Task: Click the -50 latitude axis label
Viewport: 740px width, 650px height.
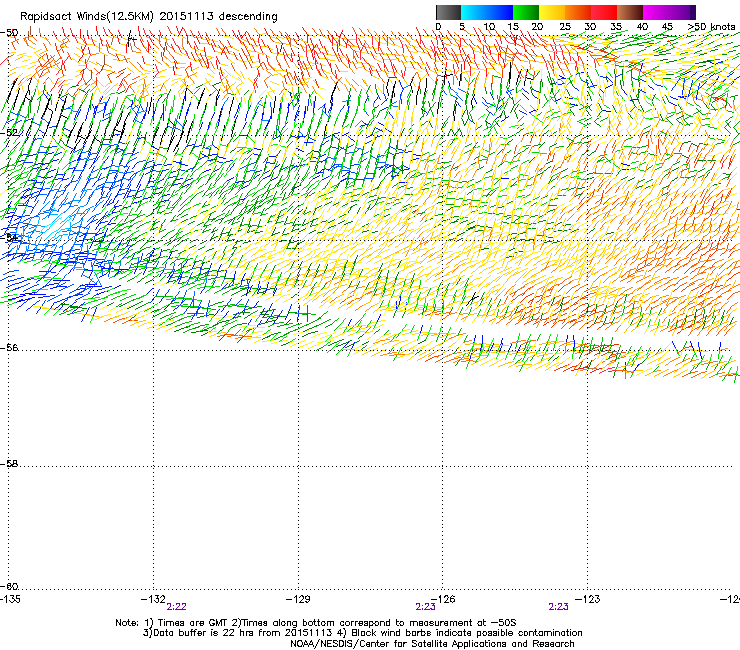Action: pyautogui.click(x=9, y=33)
